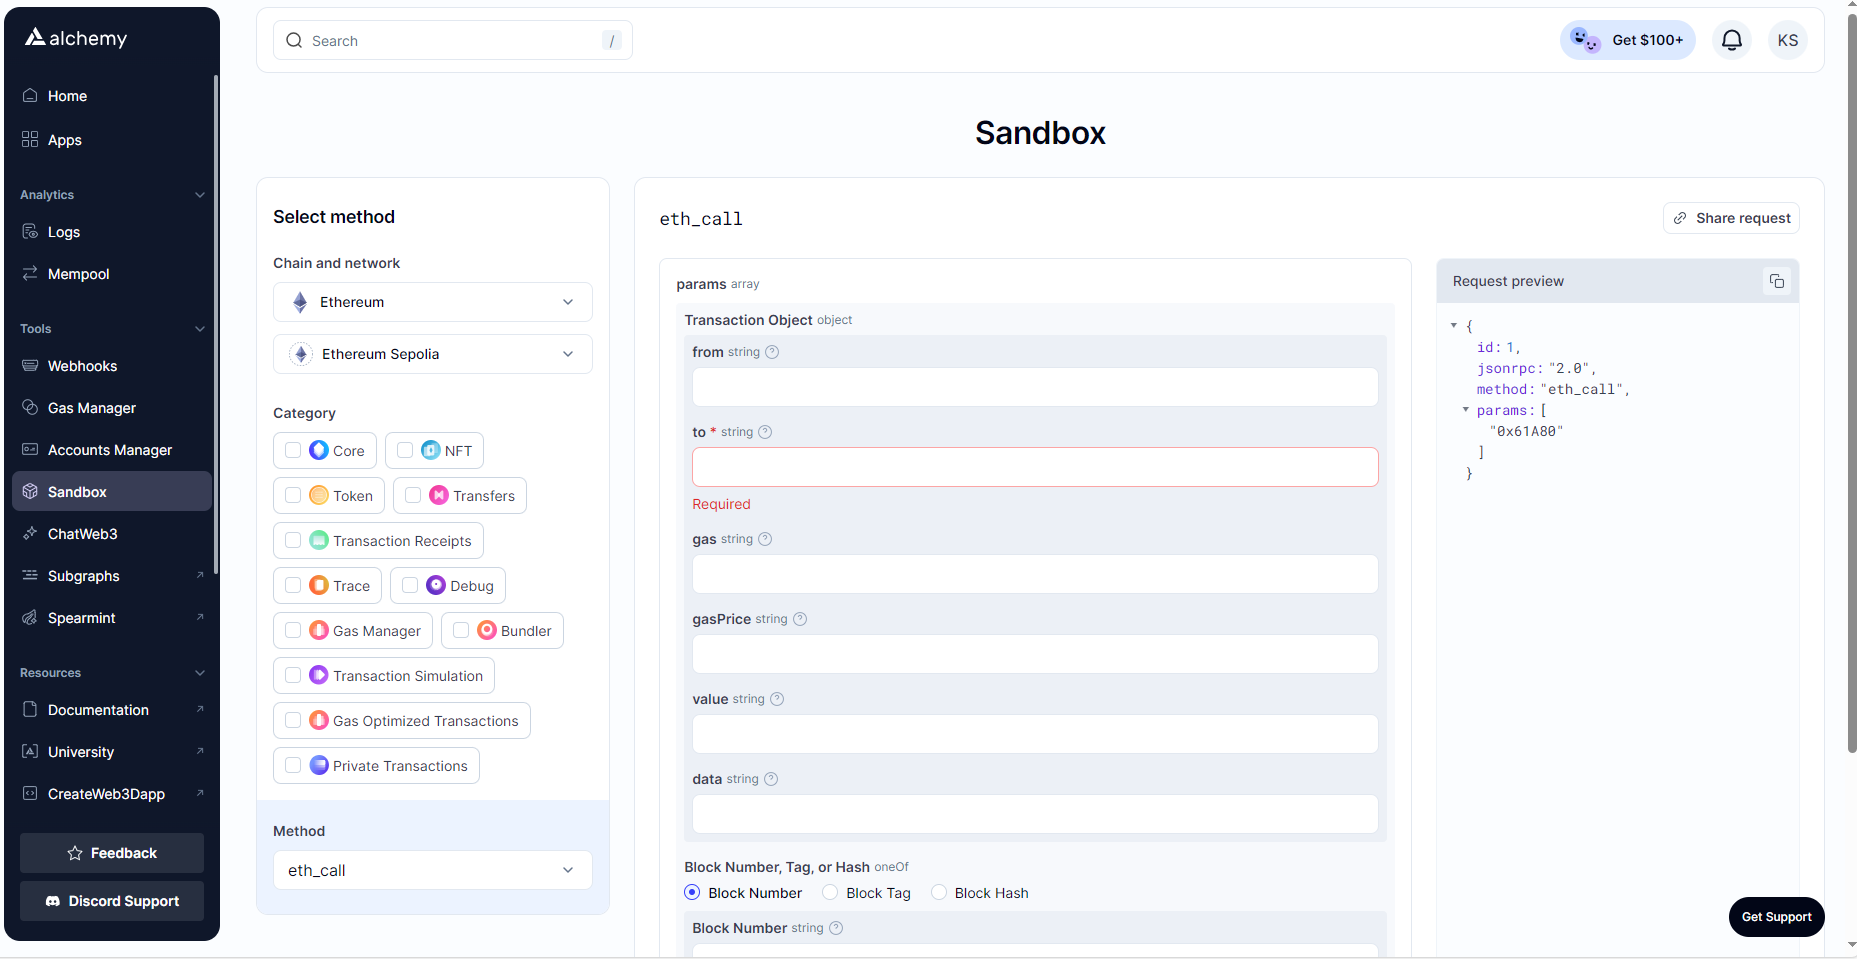Open the Ethereum chain dropdown
Image resolution: width=1857 pixels, height=959 pixels.
tap(433, 302)
